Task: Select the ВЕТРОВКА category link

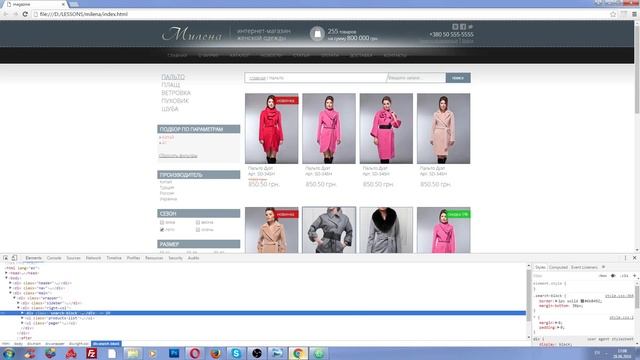Action: [x=176, y=93]
